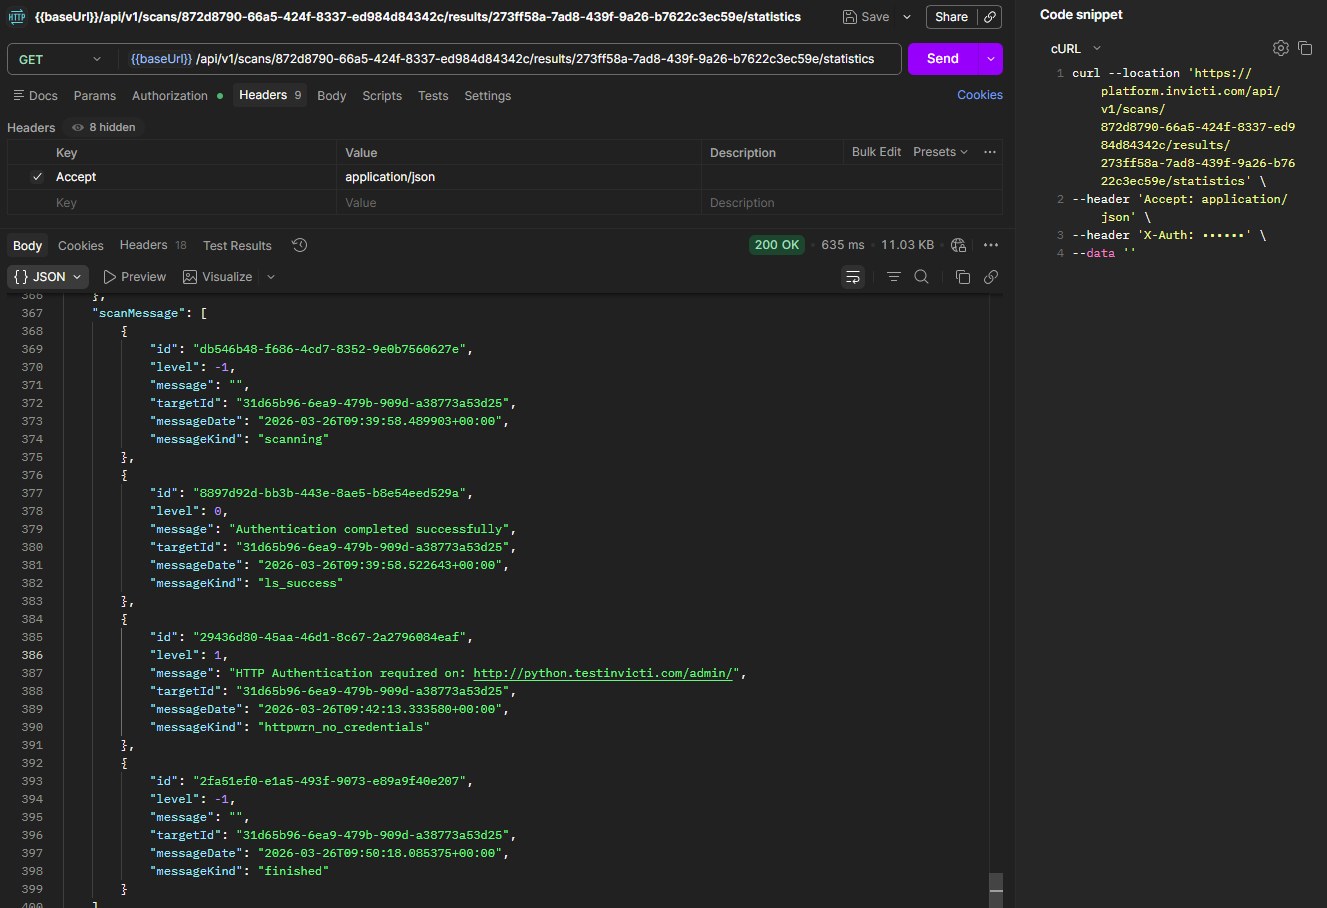This screenshot has width=1327, height=908.
Task: Click the search icon in response toolbar
Action: tap(921, 277)
